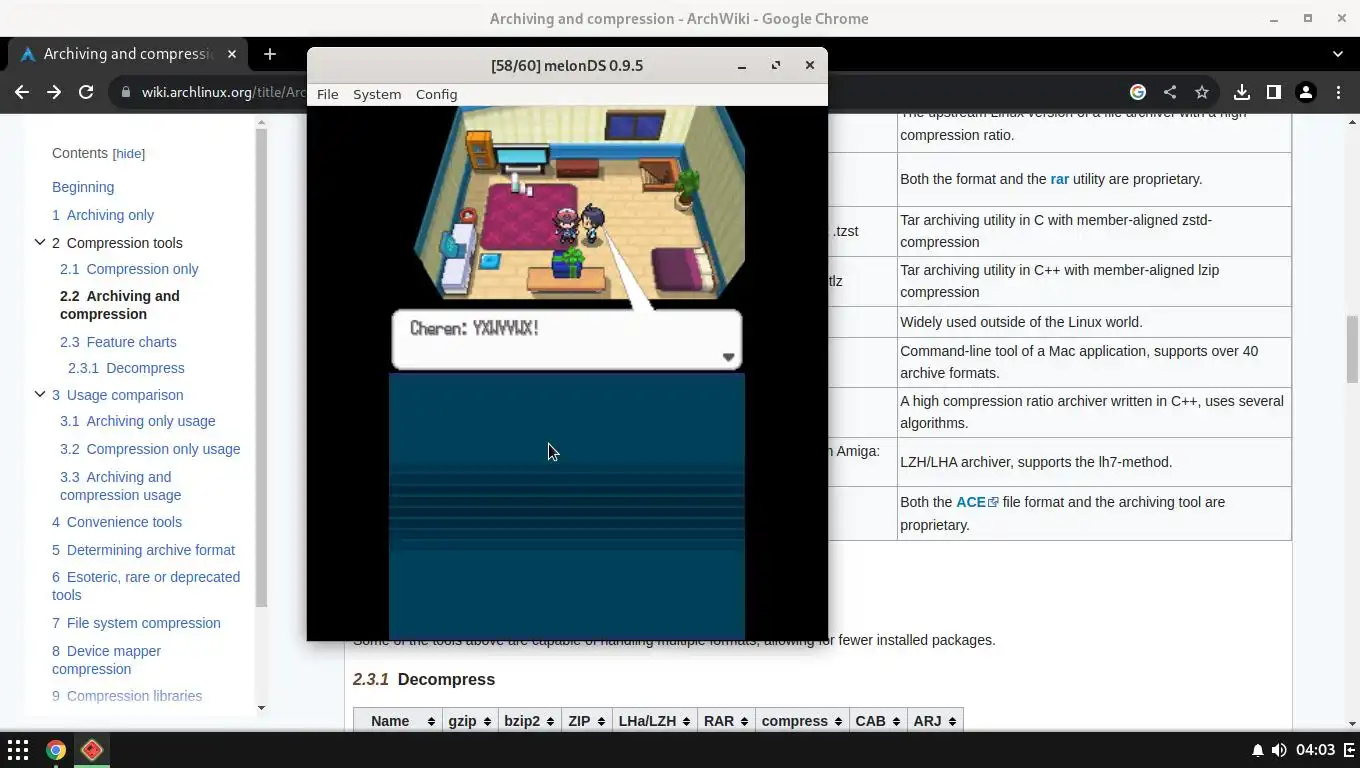
Task: Open a new Chrome tab
Action: (x=269, y=54)
